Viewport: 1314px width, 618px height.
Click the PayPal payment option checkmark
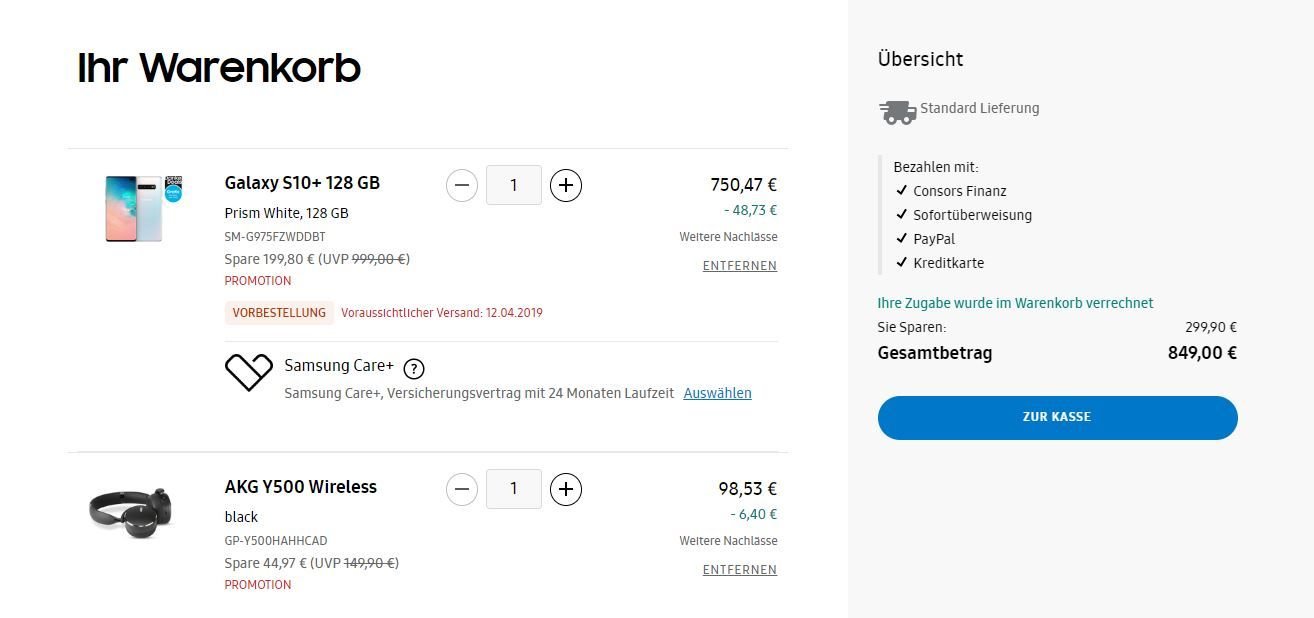902,239
